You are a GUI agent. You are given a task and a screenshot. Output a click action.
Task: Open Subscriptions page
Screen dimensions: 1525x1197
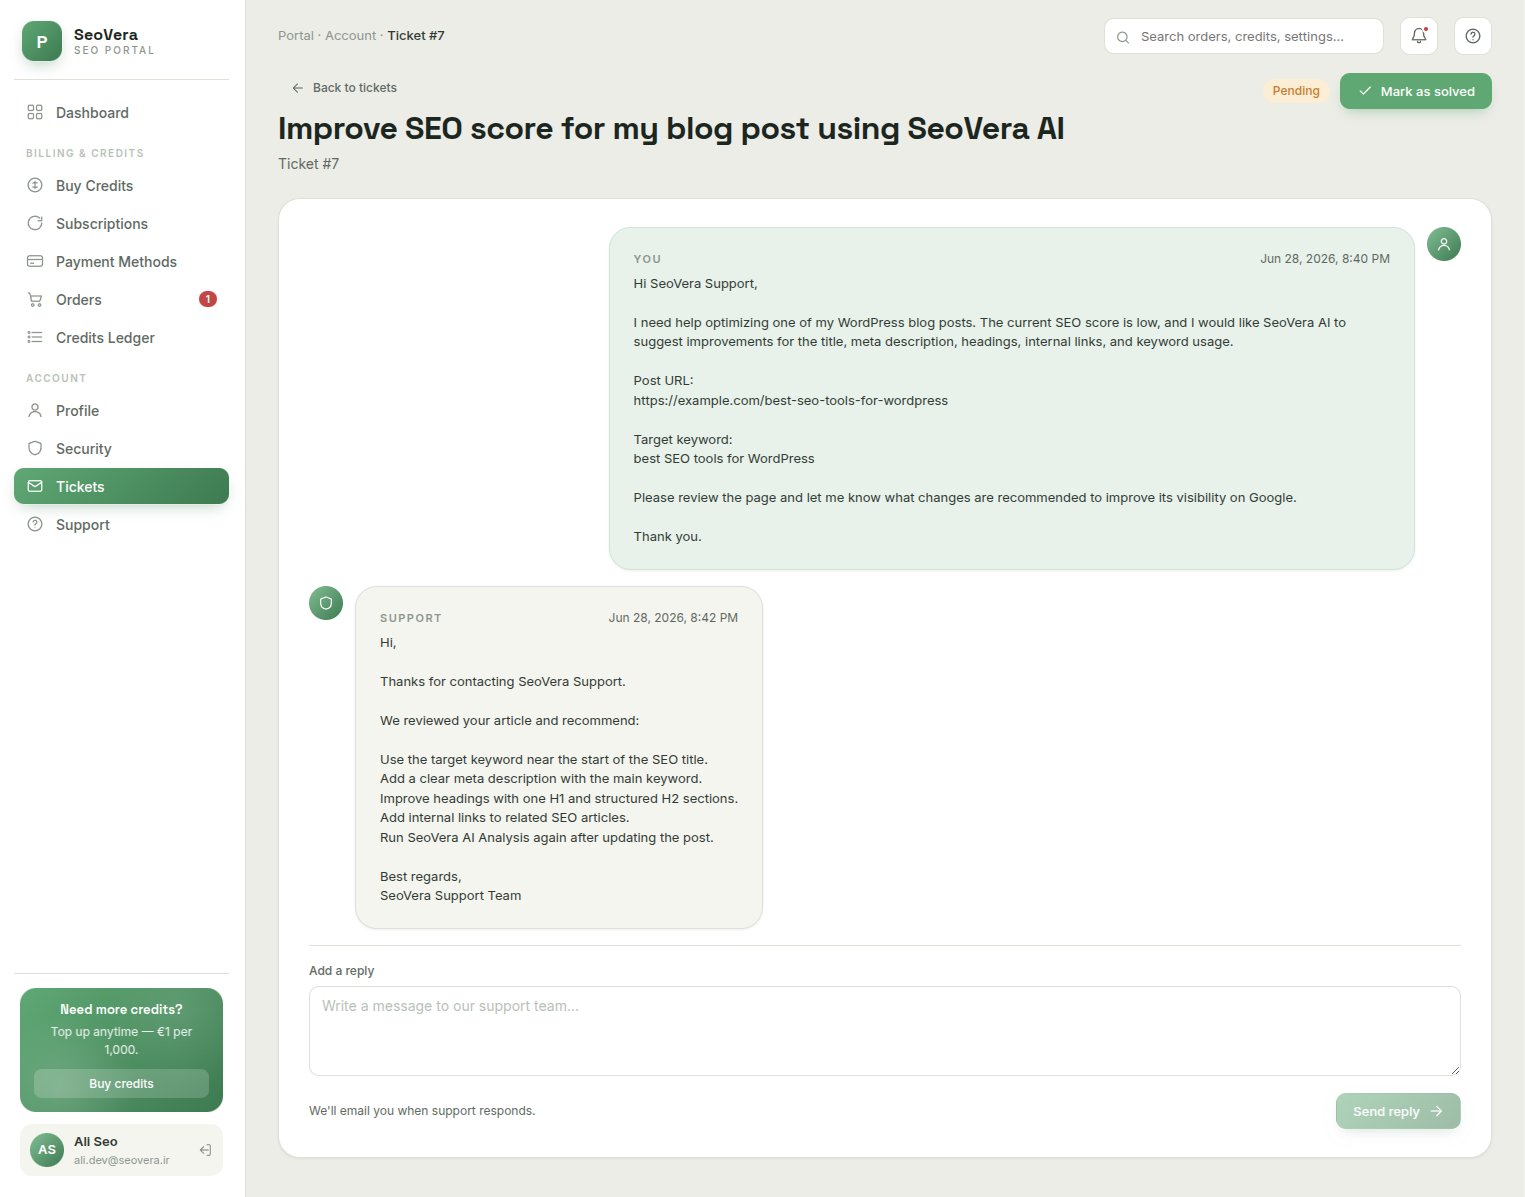click(121, 224)
